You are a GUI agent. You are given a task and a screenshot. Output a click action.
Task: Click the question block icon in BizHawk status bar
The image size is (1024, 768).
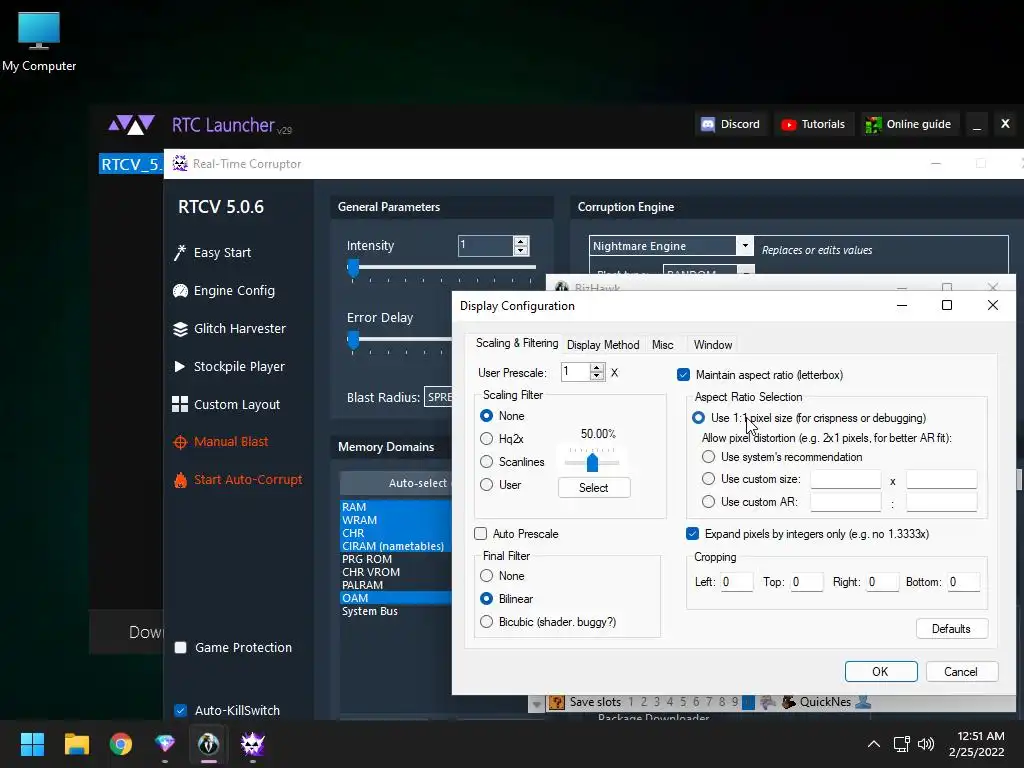coord(556,702)
